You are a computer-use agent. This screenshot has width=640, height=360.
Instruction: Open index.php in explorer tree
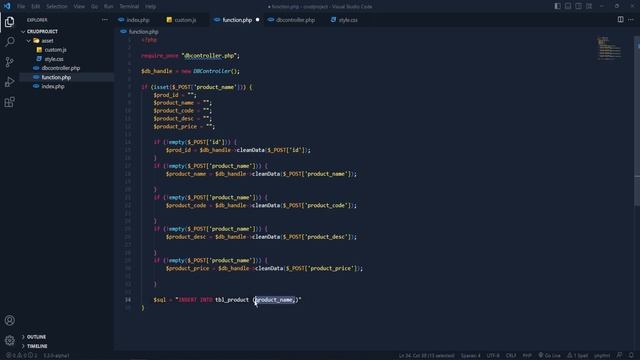pyautogui.click(x=67, y=87)
